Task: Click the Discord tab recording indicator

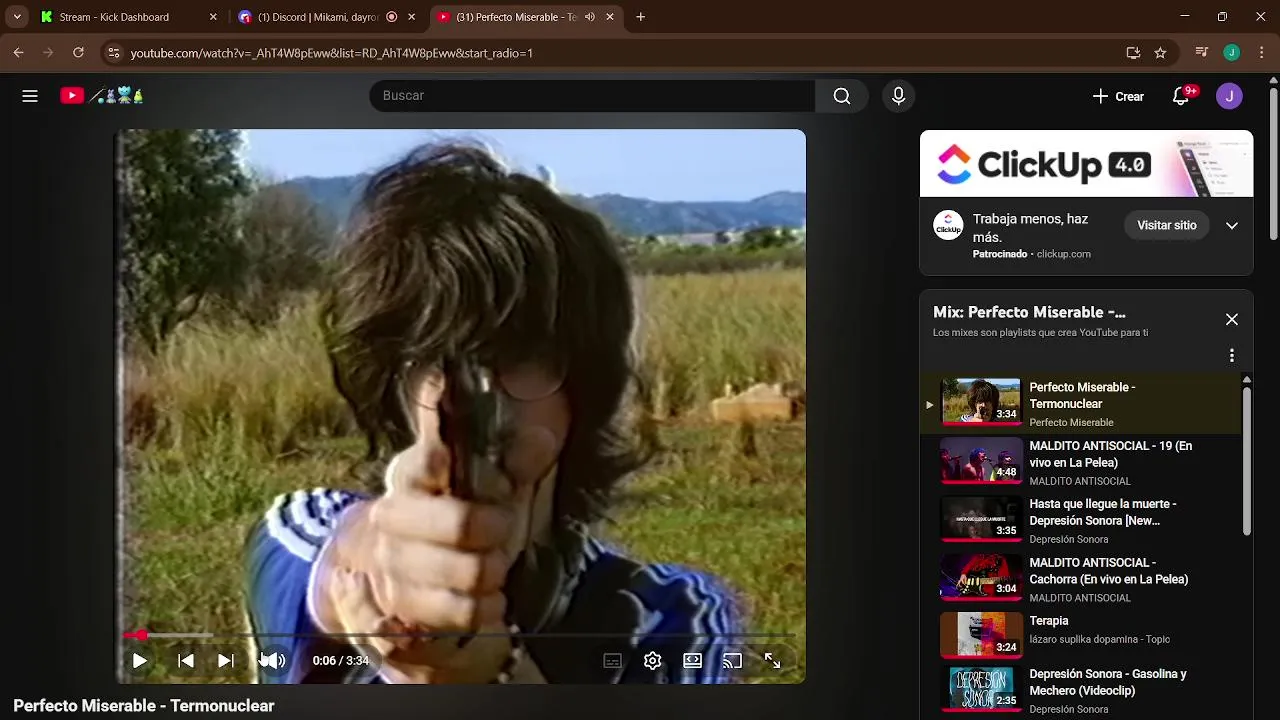Action: (392, 17)
